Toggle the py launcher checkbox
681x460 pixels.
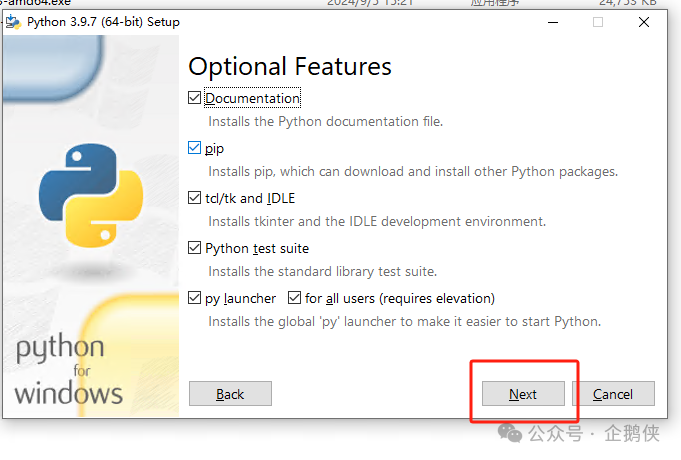coord(195,298)
